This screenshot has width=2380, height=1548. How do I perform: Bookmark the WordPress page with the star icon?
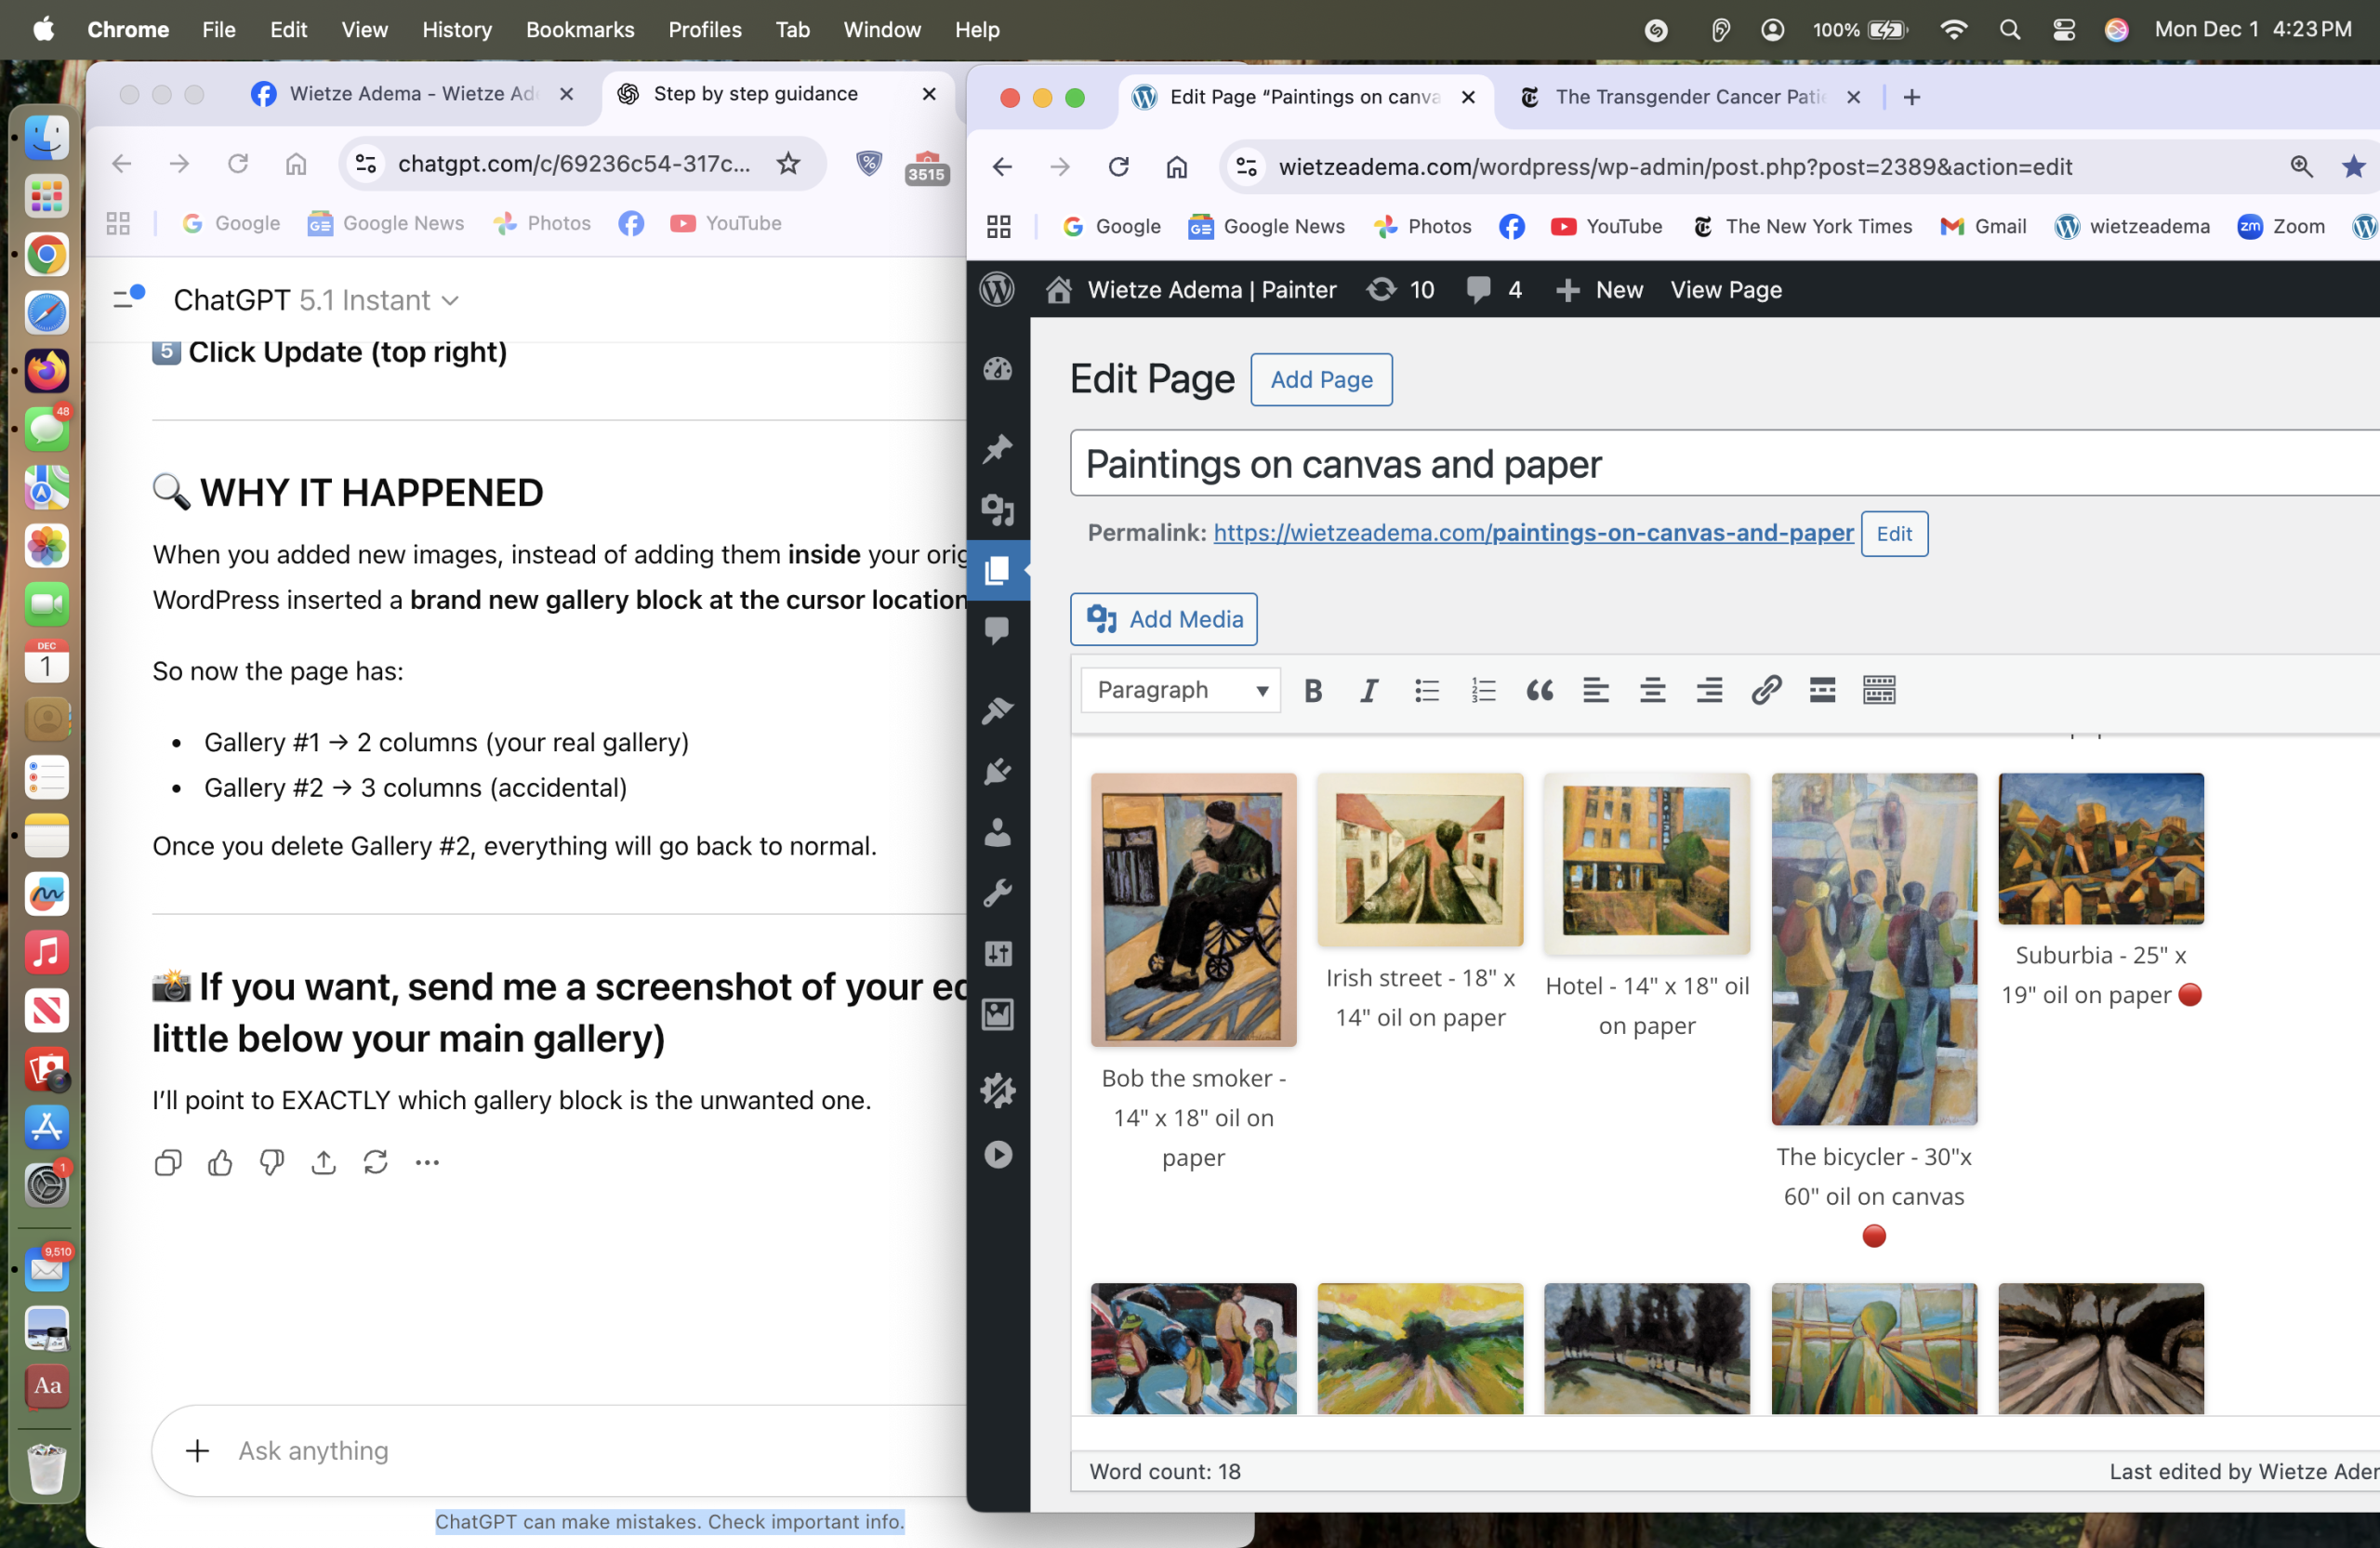coord(2353,167)
